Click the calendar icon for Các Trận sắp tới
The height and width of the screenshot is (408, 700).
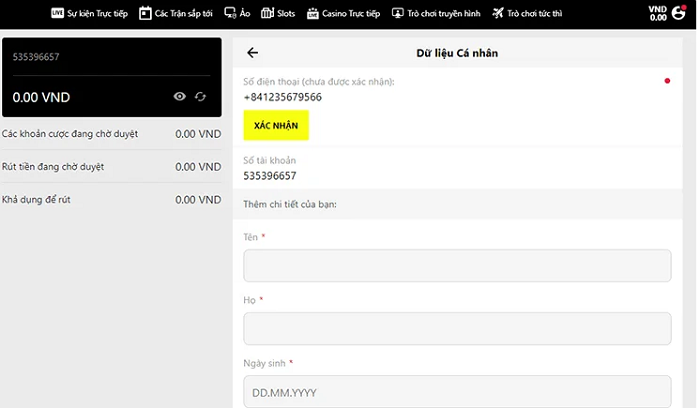146,14
